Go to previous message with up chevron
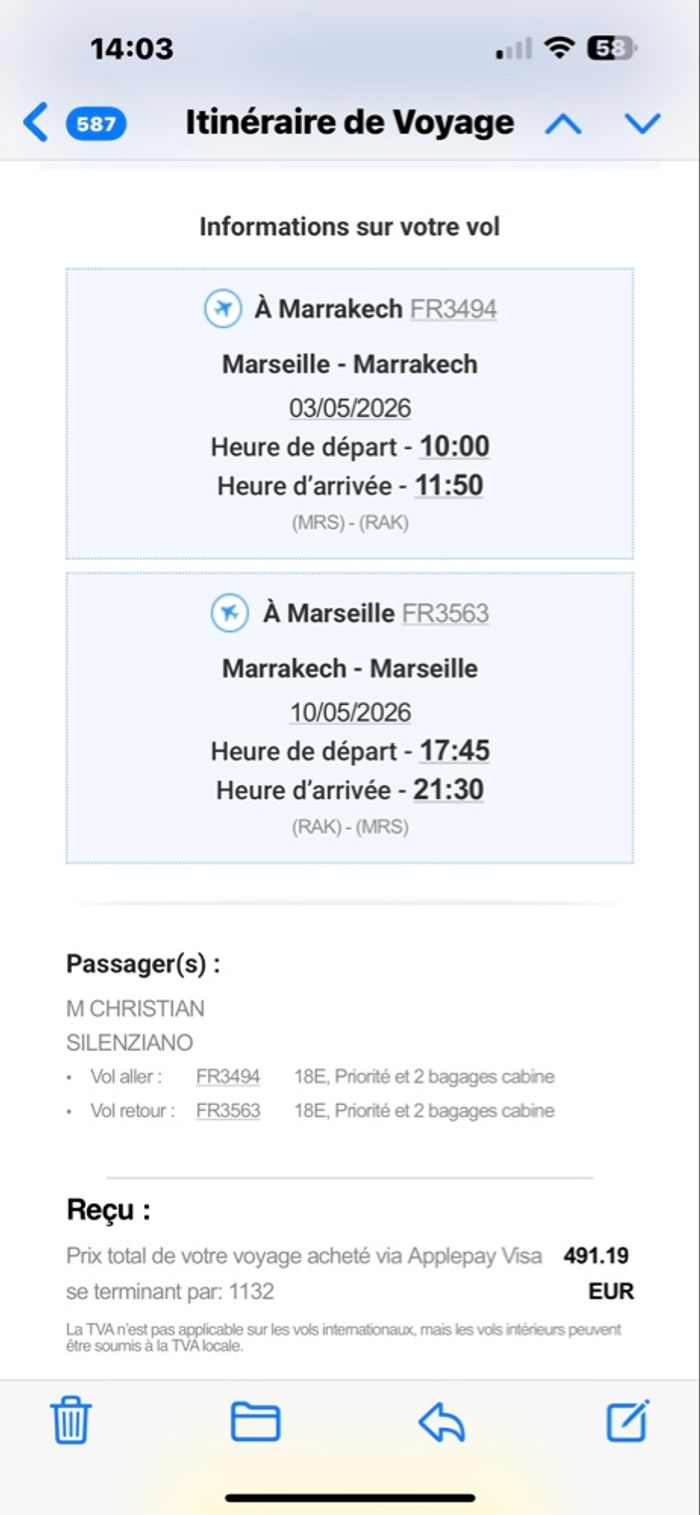700x1515 pixels. 563,124
